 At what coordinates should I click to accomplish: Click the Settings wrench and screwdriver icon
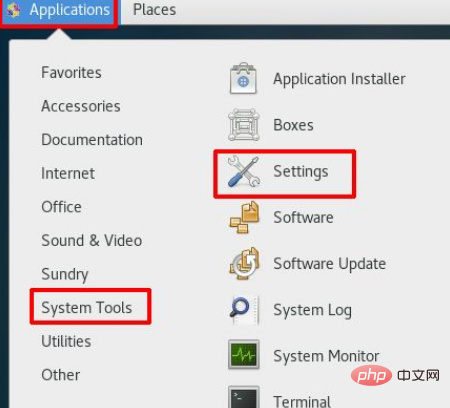tap(244, 171)
